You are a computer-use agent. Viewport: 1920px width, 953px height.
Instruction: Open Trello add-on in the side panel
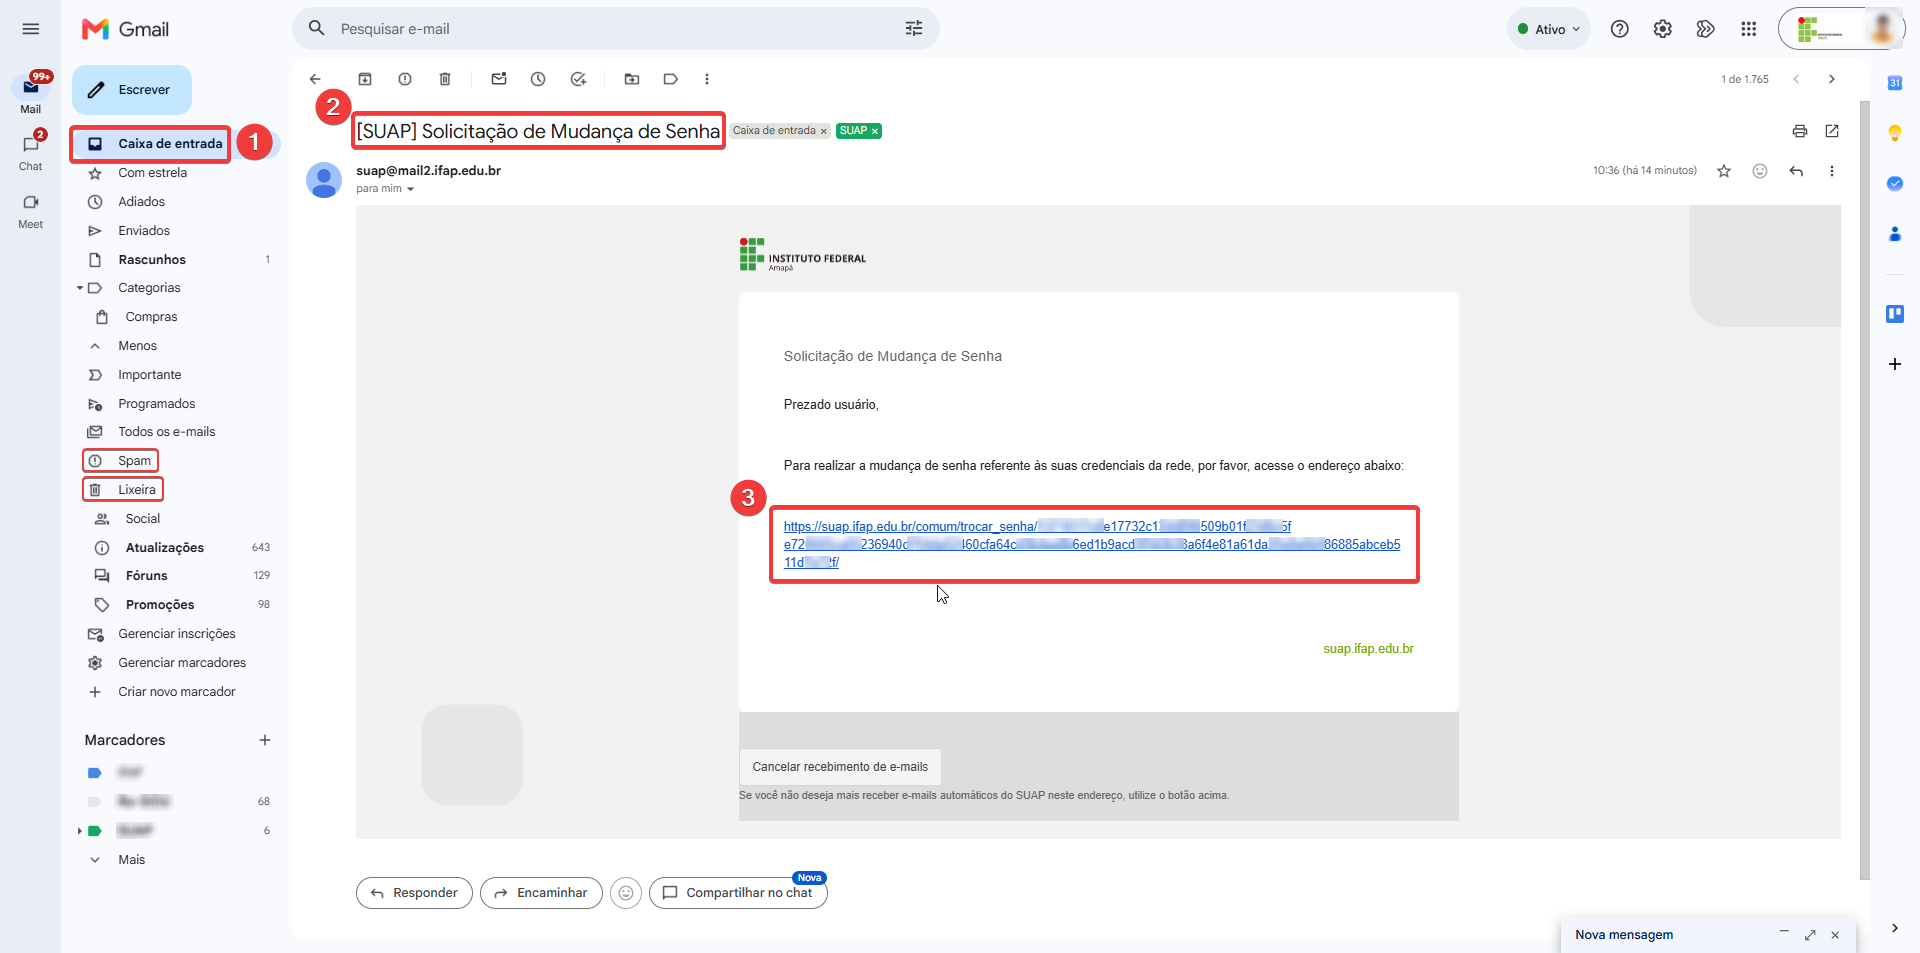click(x=1894, y=314)
